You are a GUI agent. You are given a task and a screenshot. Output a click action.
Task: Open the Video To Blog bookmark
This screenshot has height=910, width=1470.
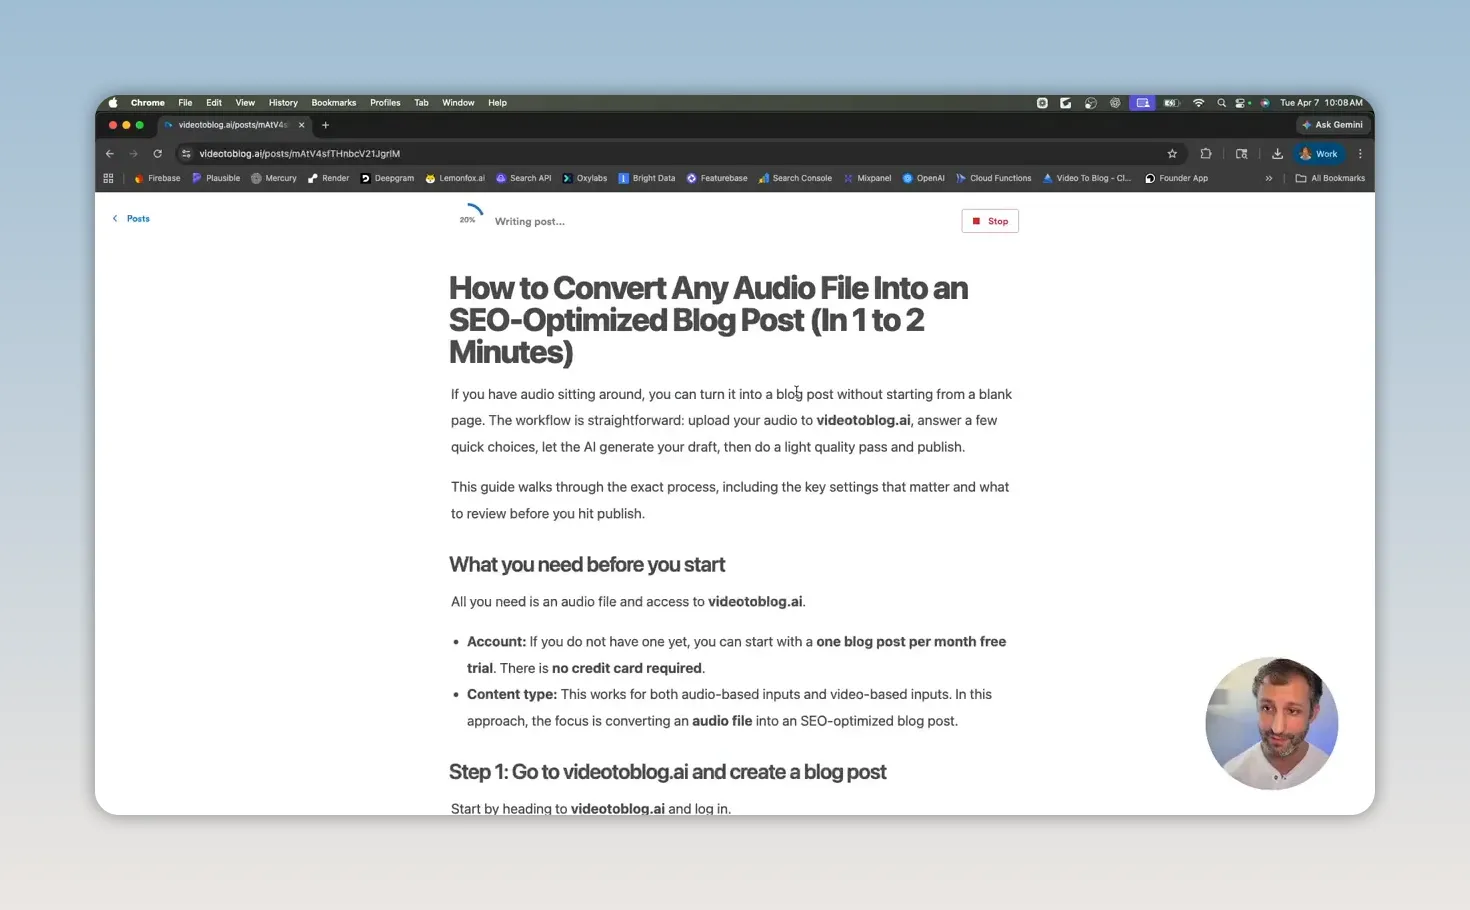(x=1087, y=178)
